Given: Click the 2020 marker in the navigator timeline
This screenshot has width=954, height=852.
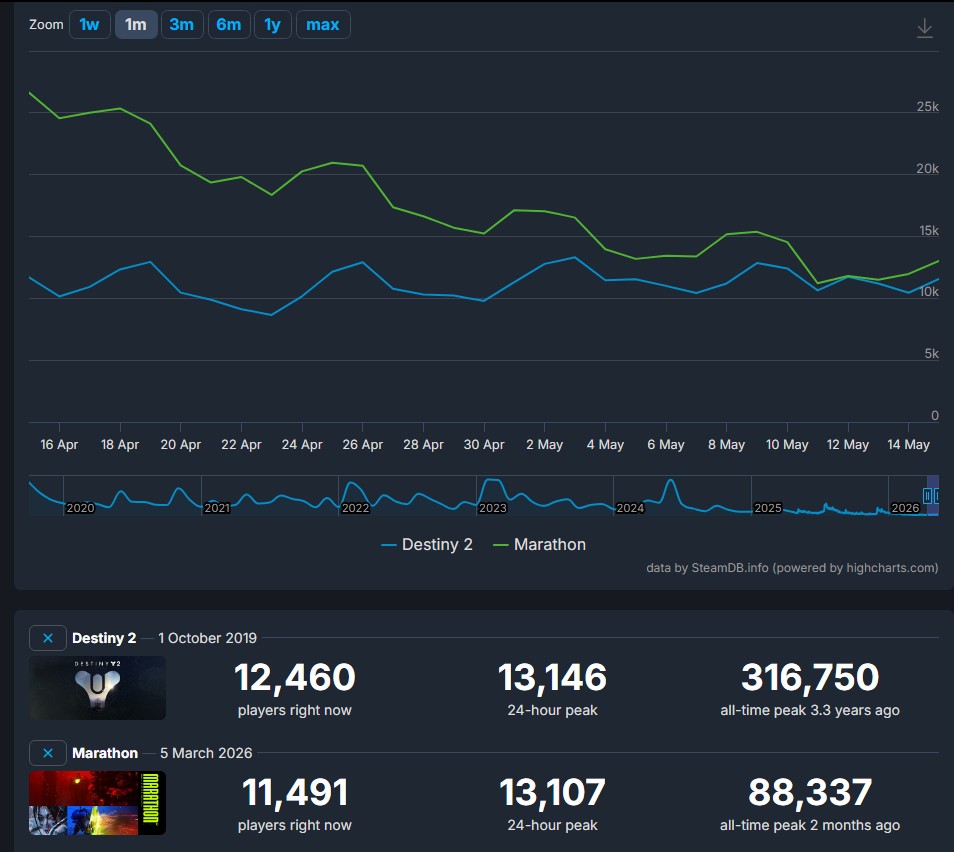Looking at the screenshot, I should coord(80,508).
